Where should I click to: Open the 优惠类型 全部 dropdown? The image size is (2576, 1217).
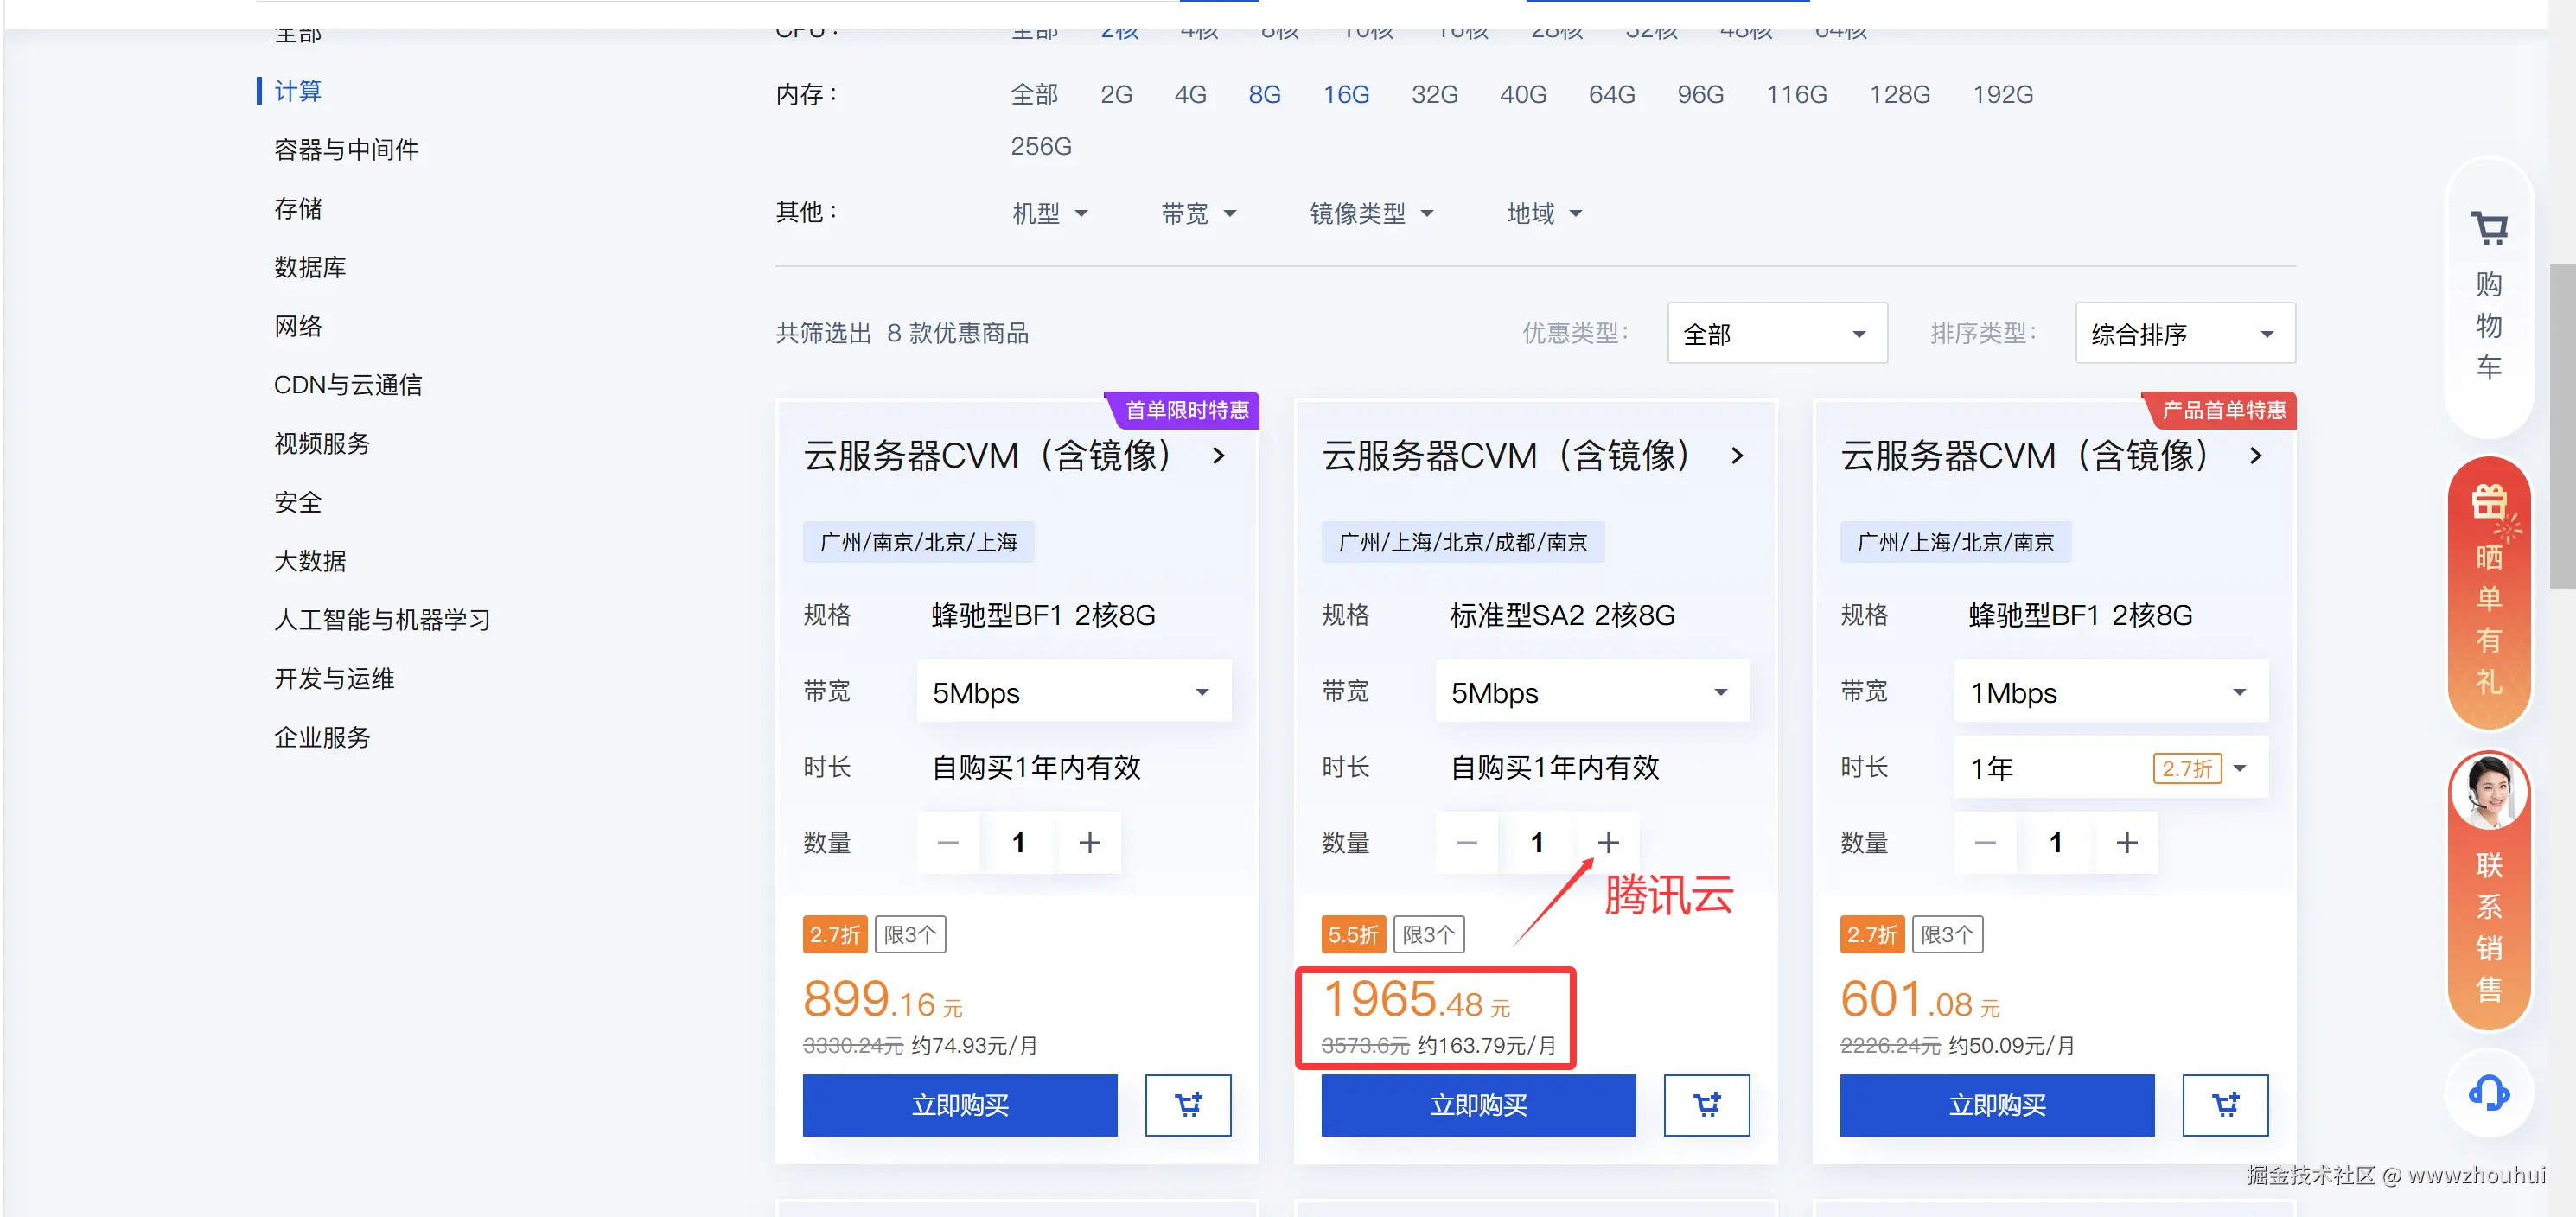(1777, 333)
